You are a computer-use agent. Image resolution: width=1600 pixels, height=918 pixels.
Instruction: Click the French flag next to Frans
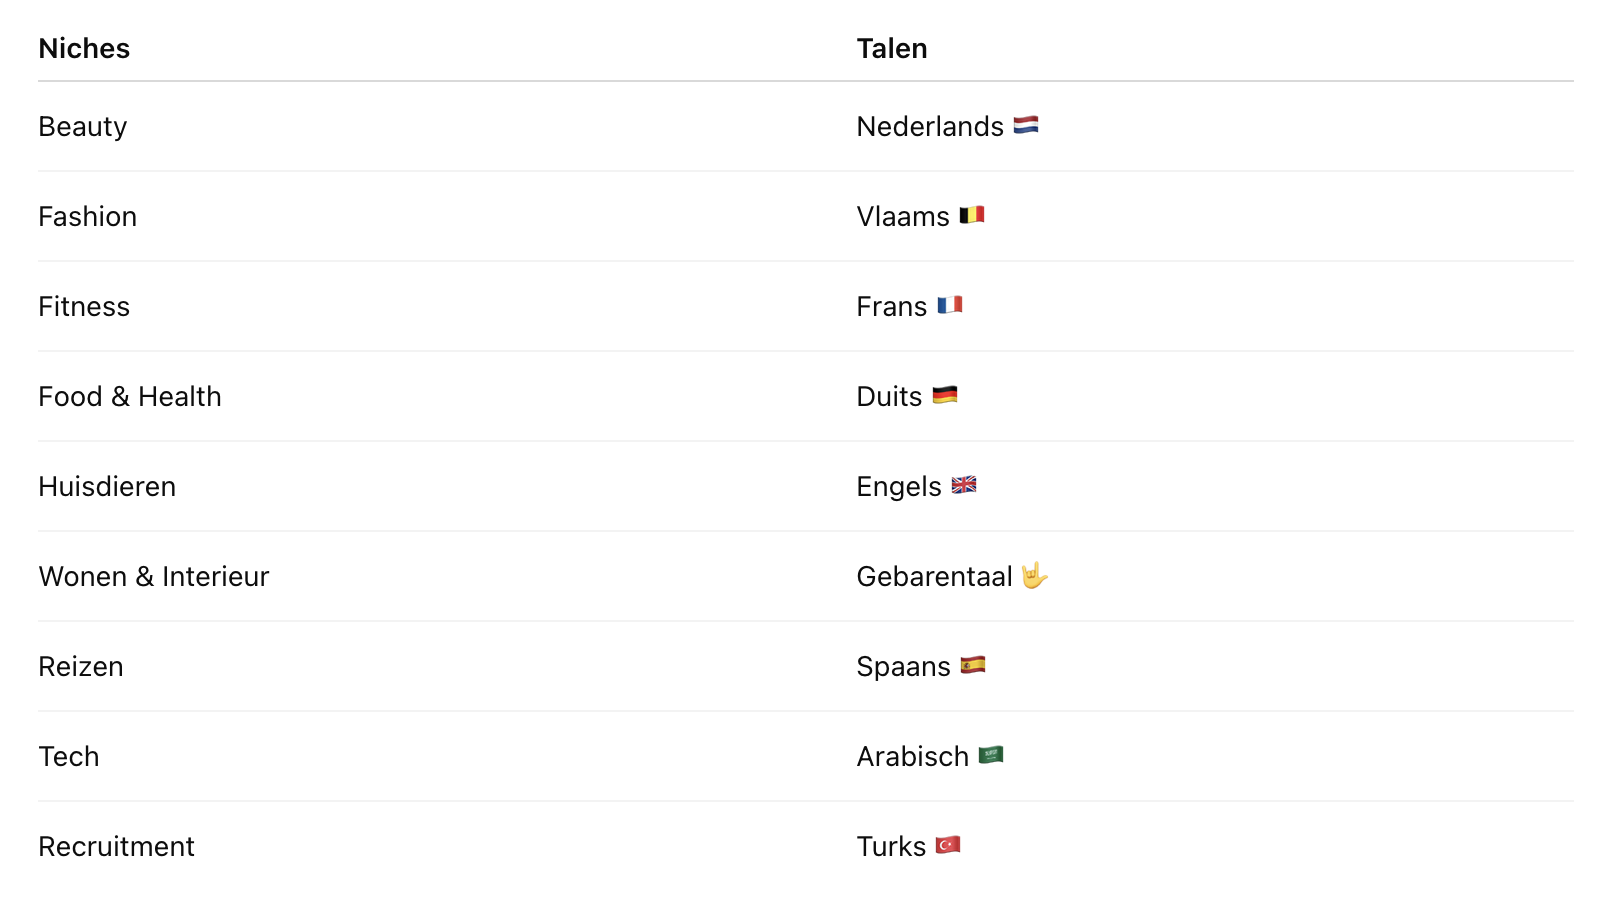pyautogui.click(x=950, y=305)
